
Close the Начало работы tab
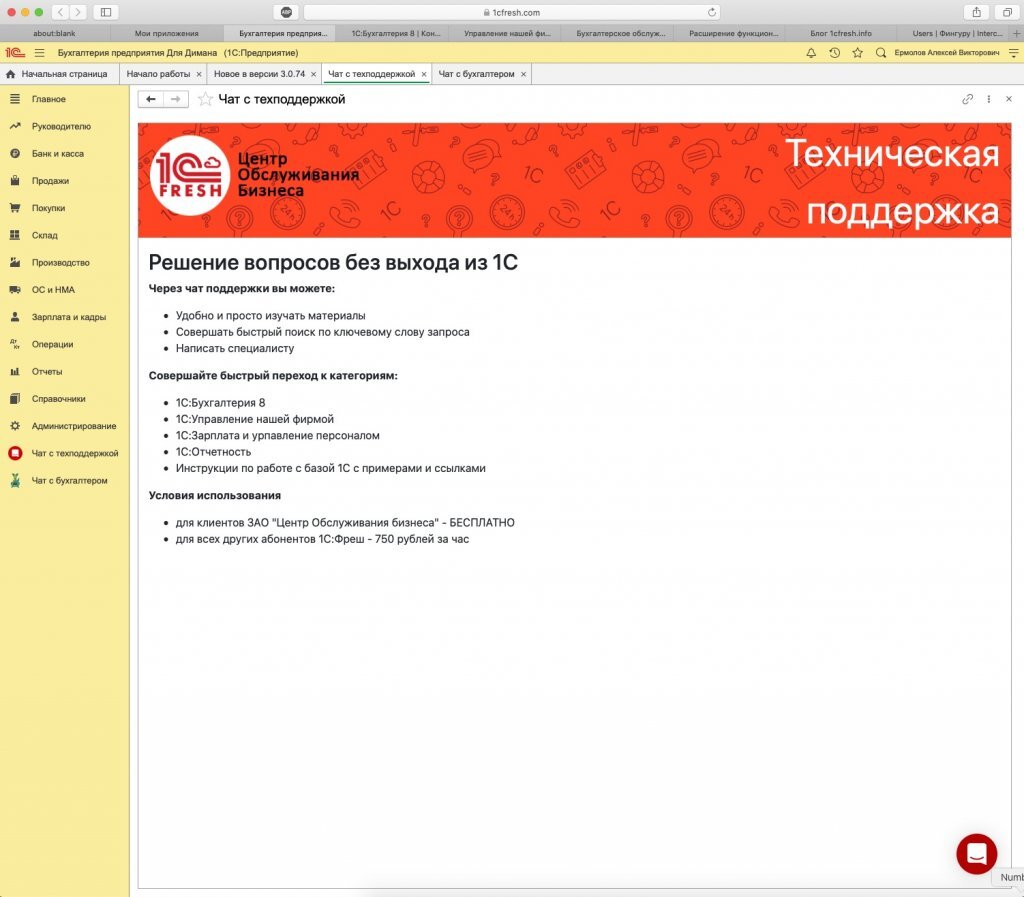[199, 74]
